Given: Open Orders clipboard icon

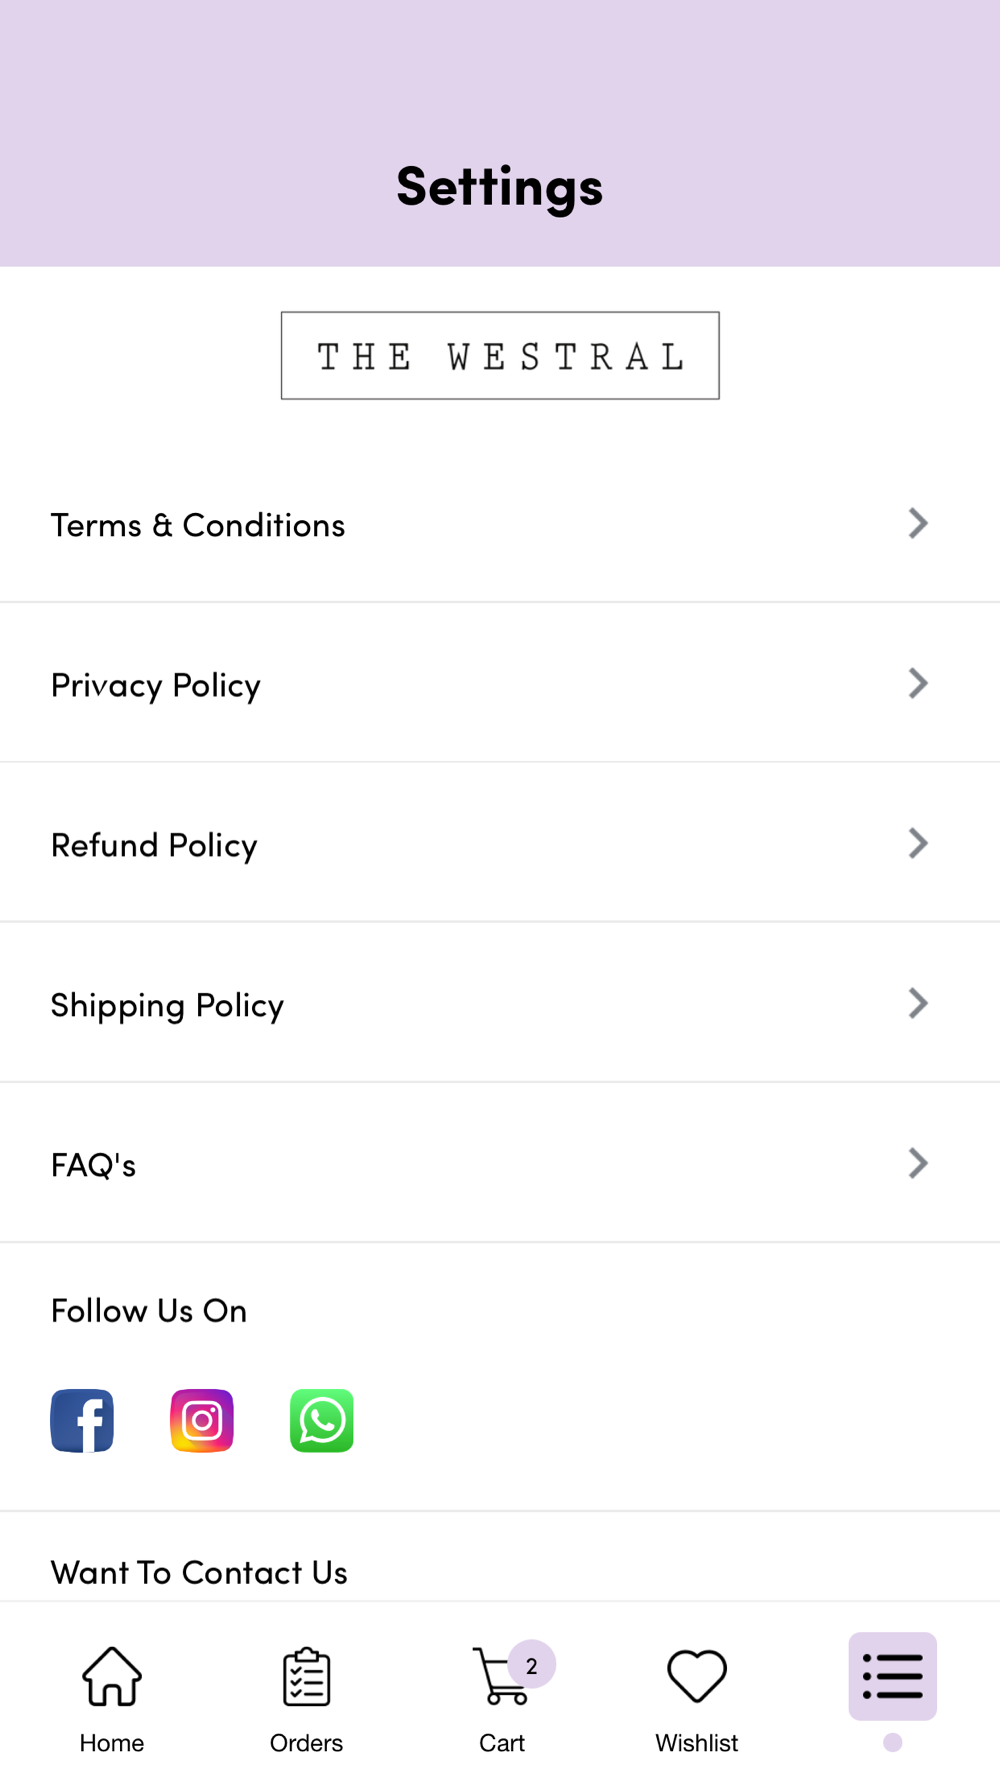Looking at the screenshot, I should pos(306,1677).
